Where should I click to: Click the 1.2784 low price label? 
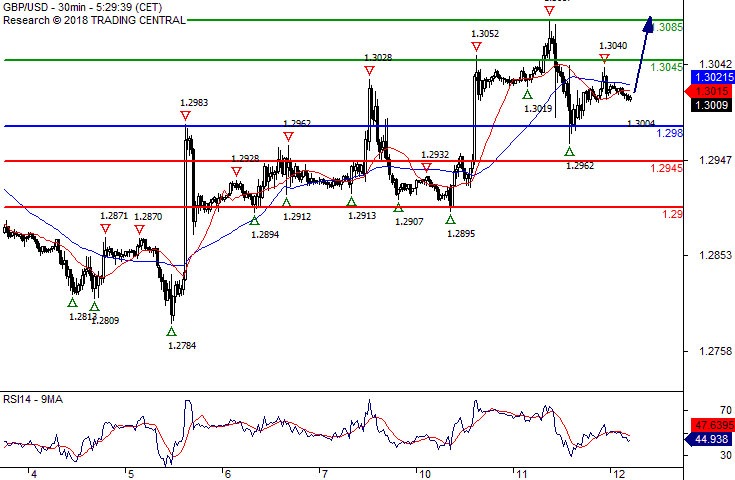tap(182, 346)
